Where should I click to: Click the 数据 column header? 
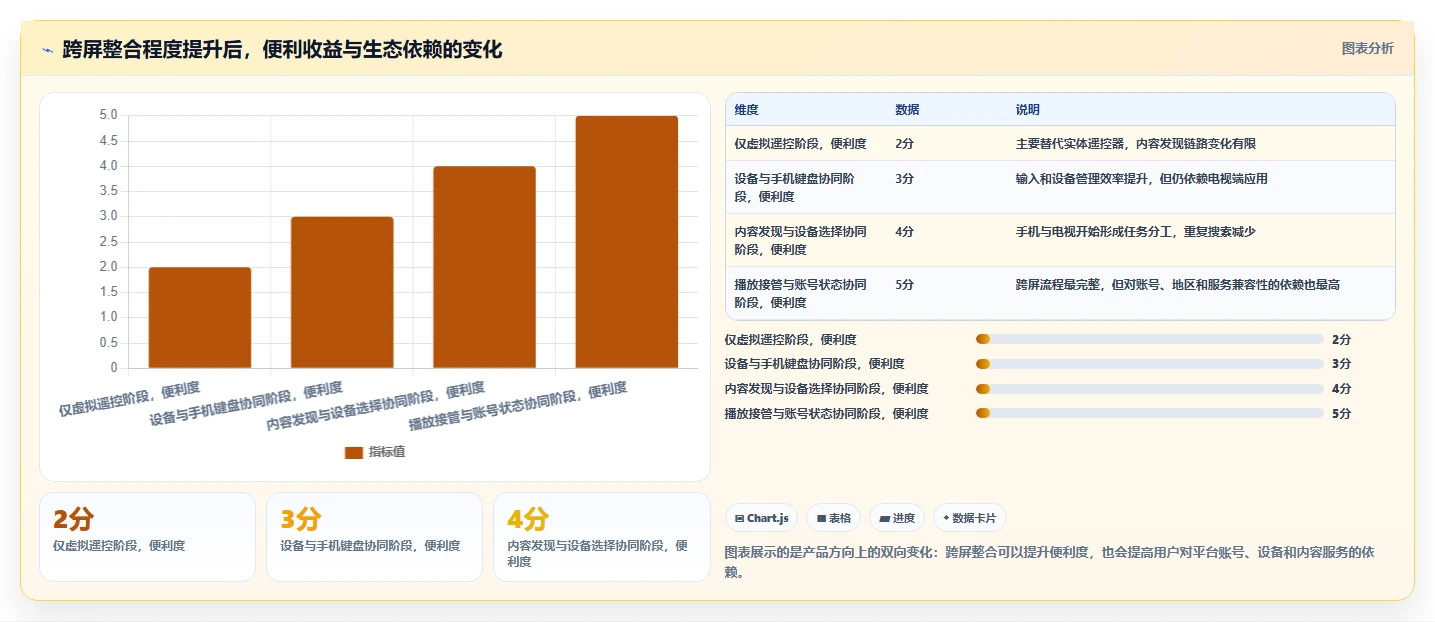[x=907, y=110]
